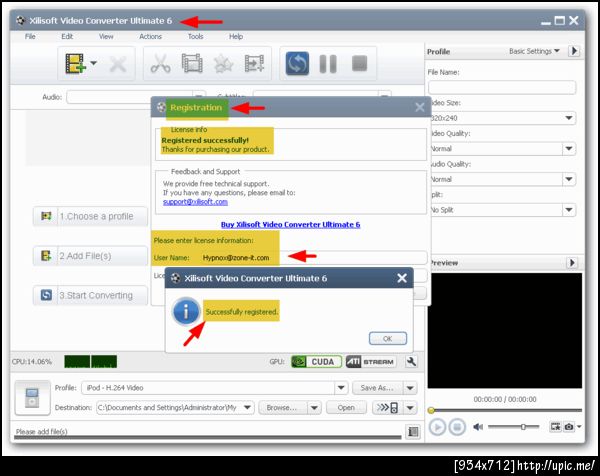
Task: Expand the Profile panel arrow button
Action: coord(574,51)
